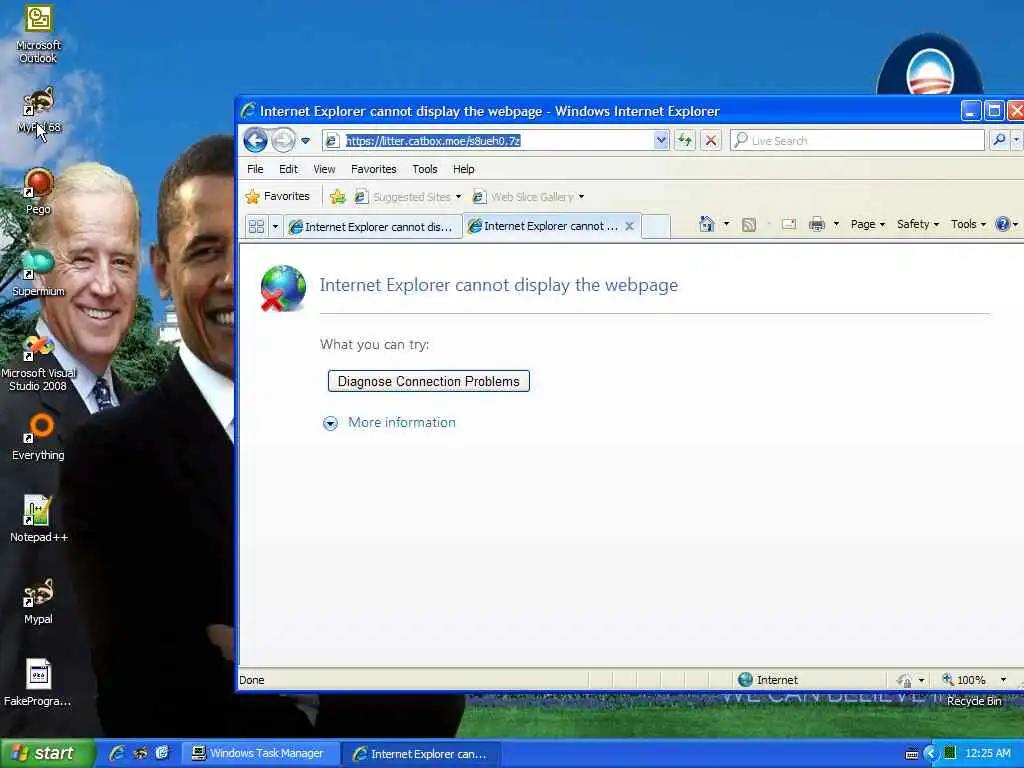This screenshot has width=1024, height=768.
Task: Select the Supermium desktop shortcut
Action: click(38, 273)
